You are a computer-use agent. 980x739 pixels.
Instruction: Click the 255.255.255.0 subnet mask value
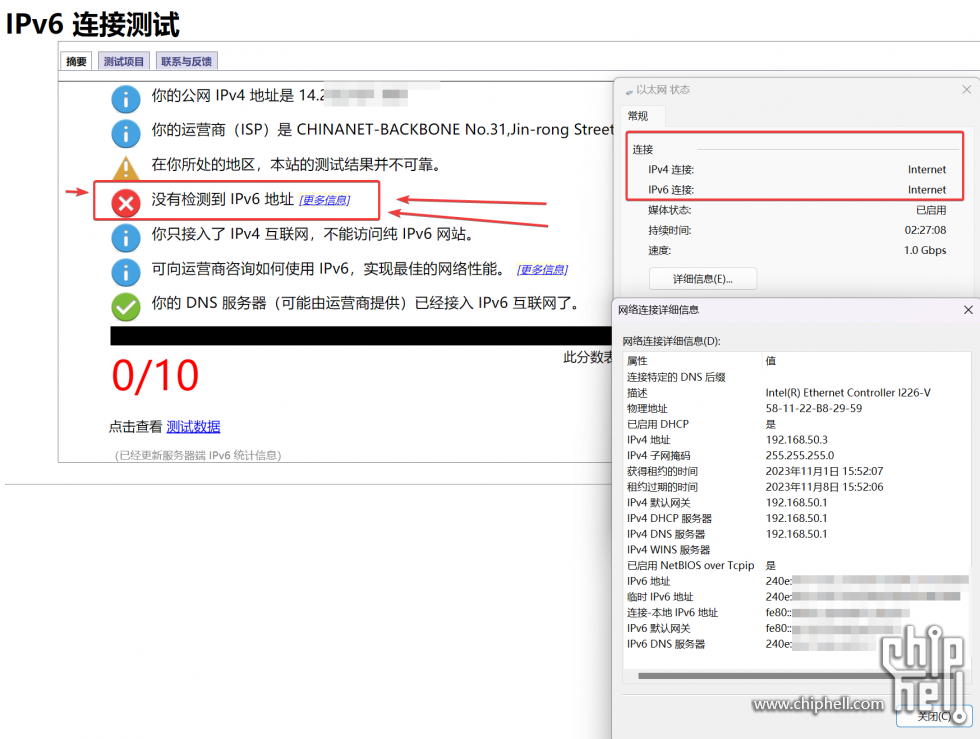[799, 455]
